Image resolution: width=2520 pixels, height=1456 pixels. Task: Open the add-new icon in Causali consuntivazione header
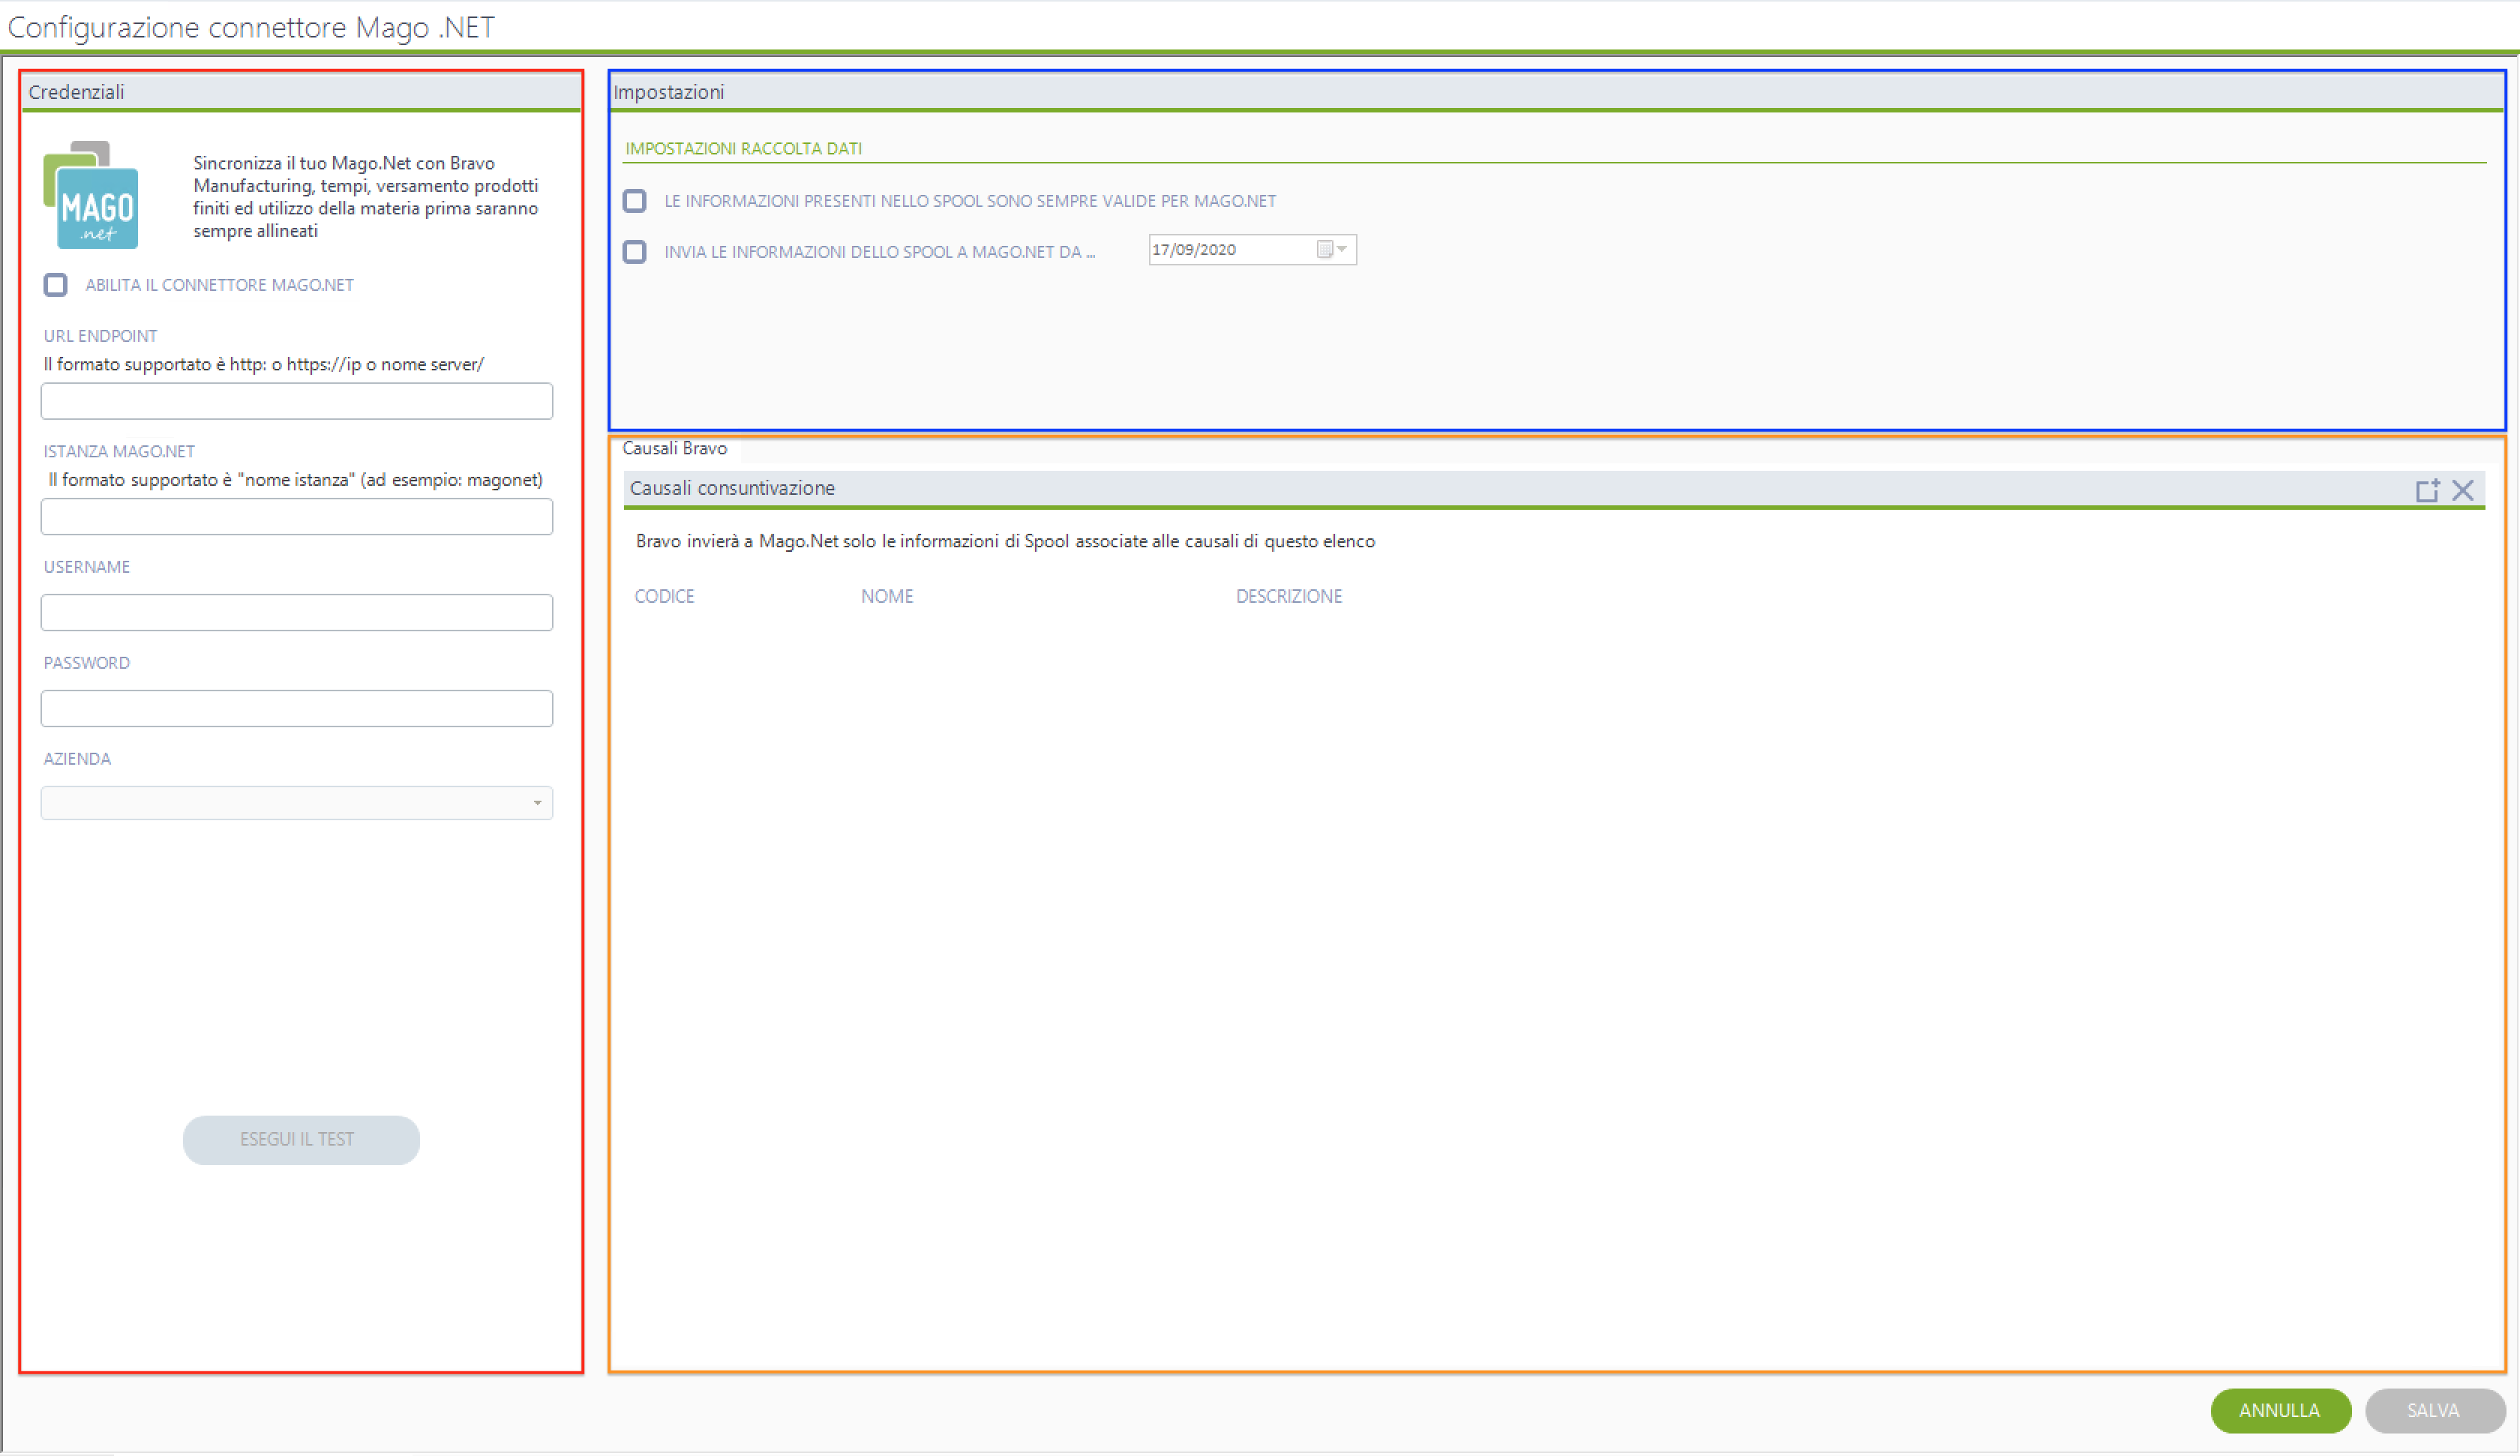coord(2427,490)
